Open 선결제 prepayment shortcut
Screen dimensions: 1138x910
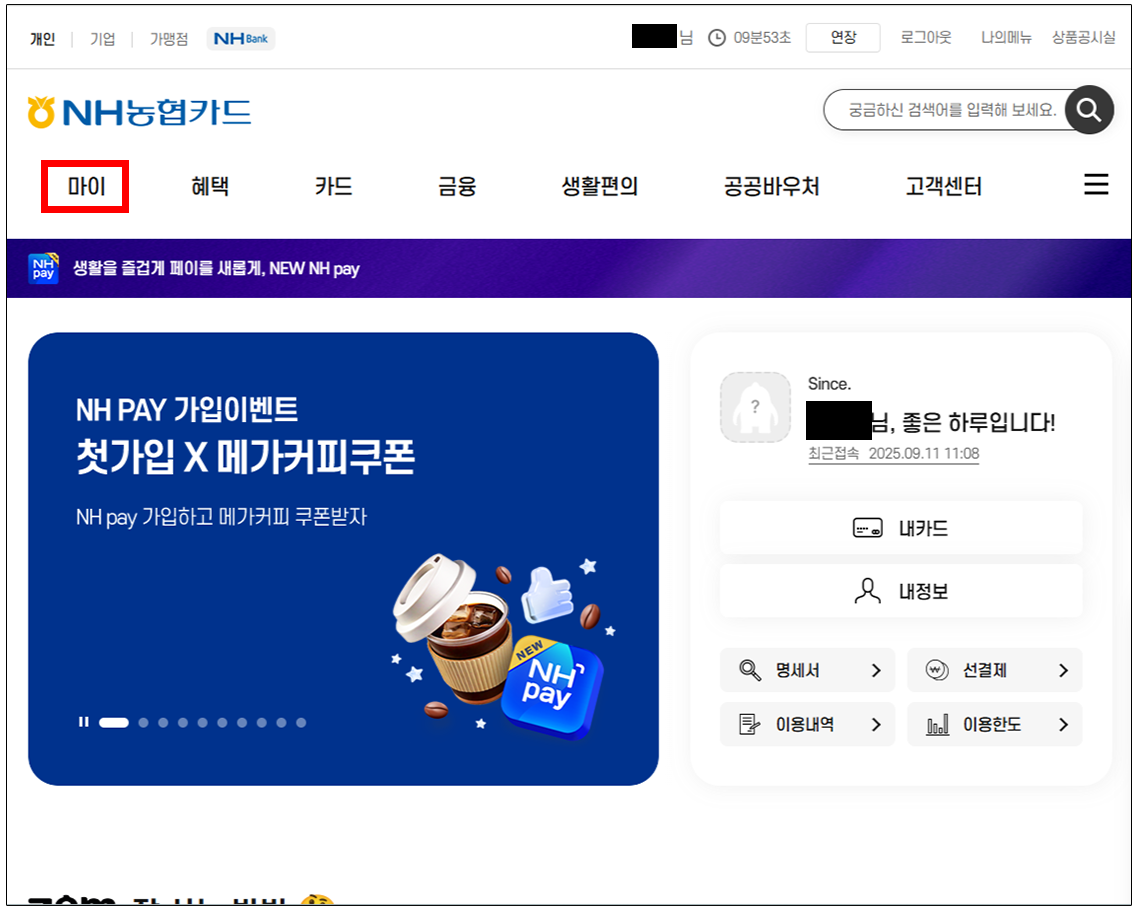click(x=994, y=670)
